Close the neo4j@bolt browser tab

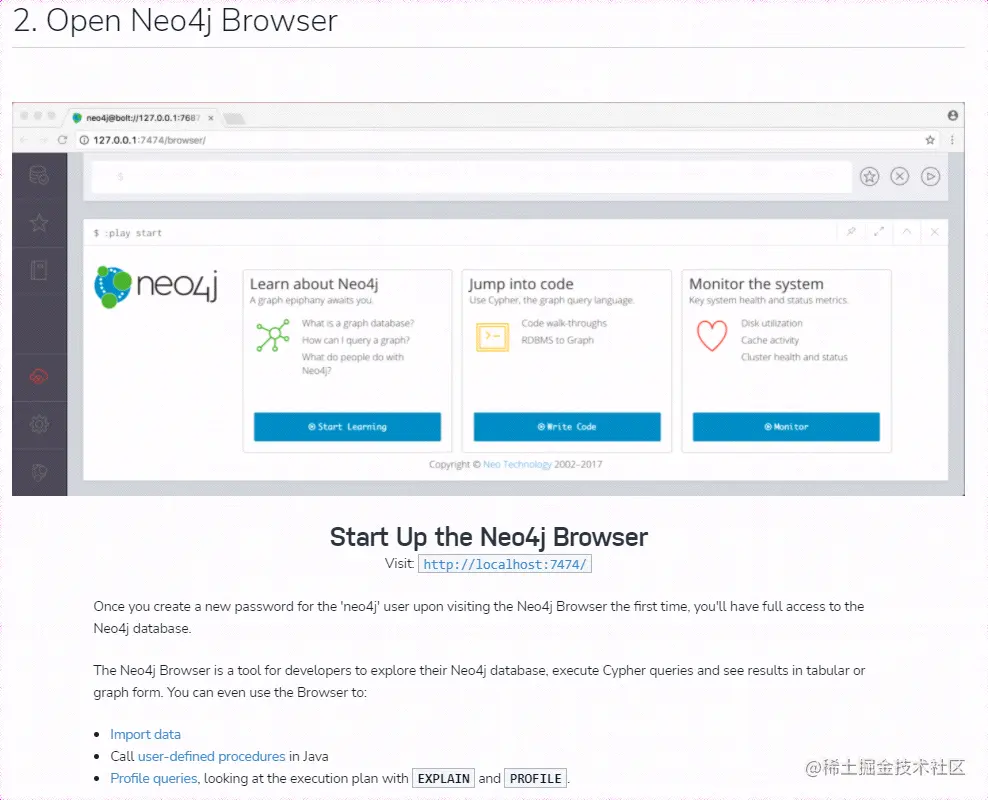[x=211, y=118]
